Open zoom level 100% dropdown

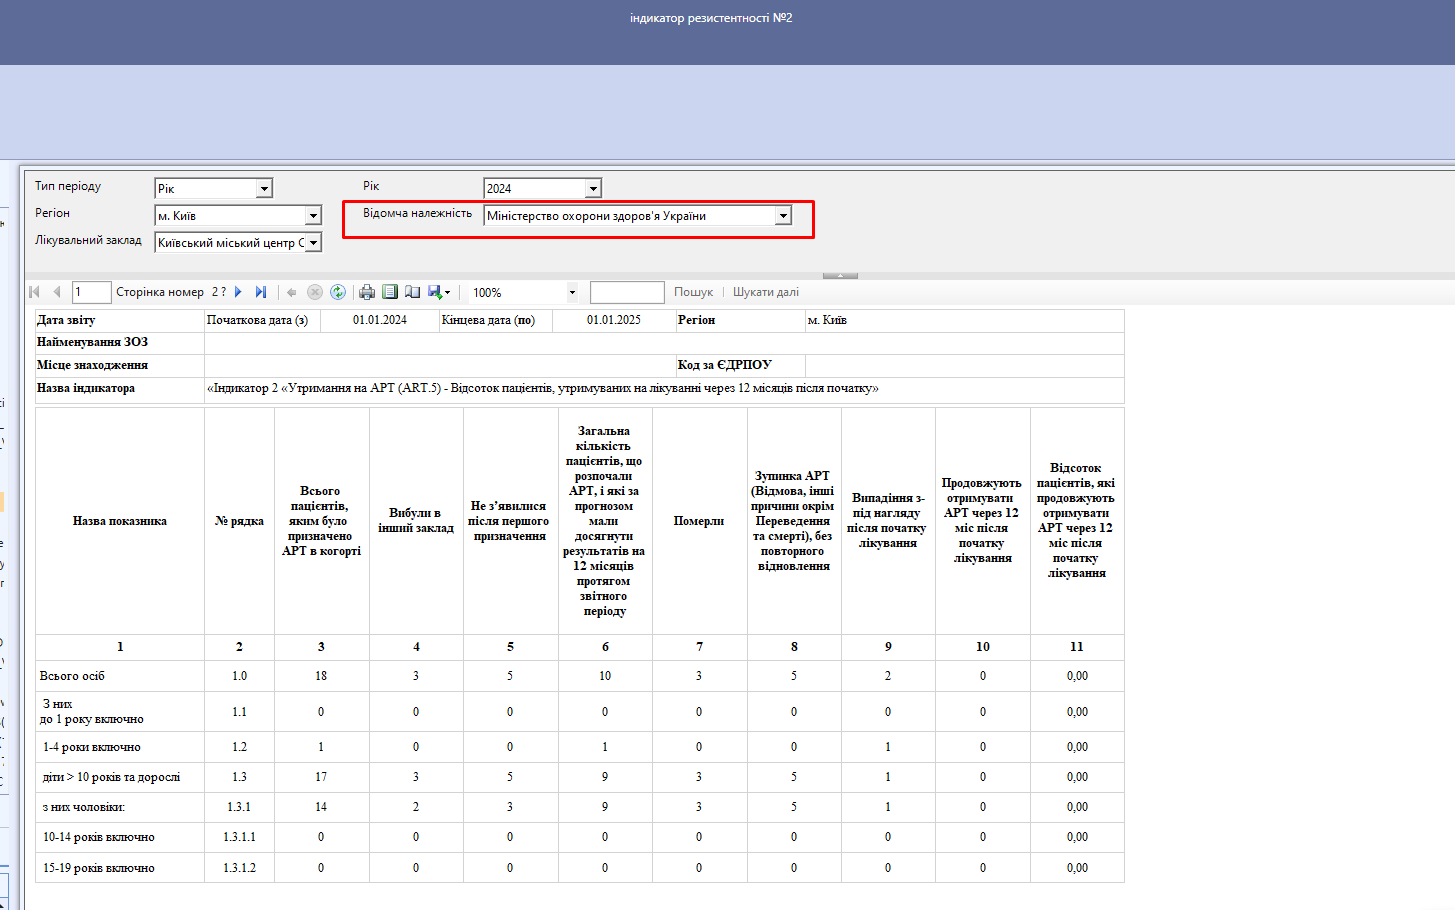[572, 293]
